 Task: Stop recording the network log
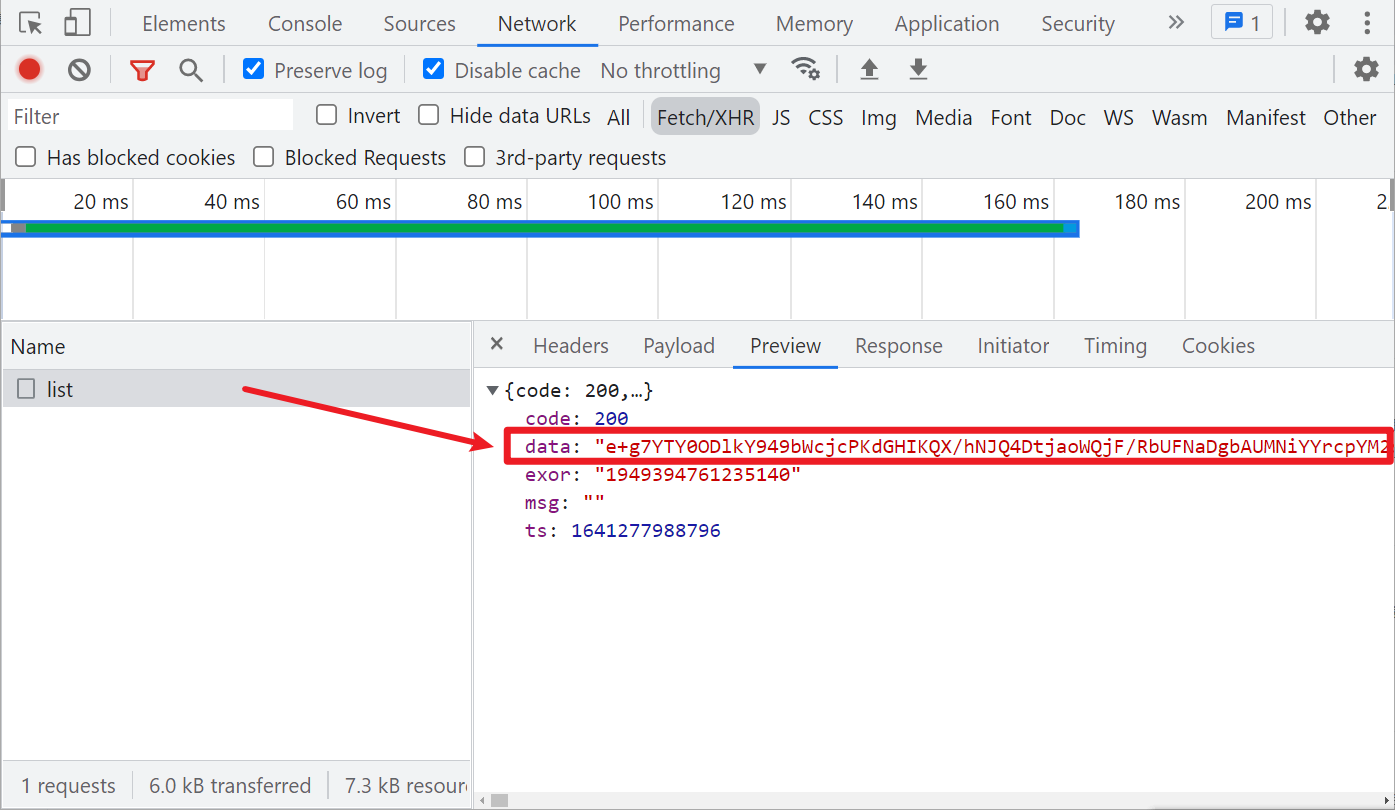tap(30, 70)
